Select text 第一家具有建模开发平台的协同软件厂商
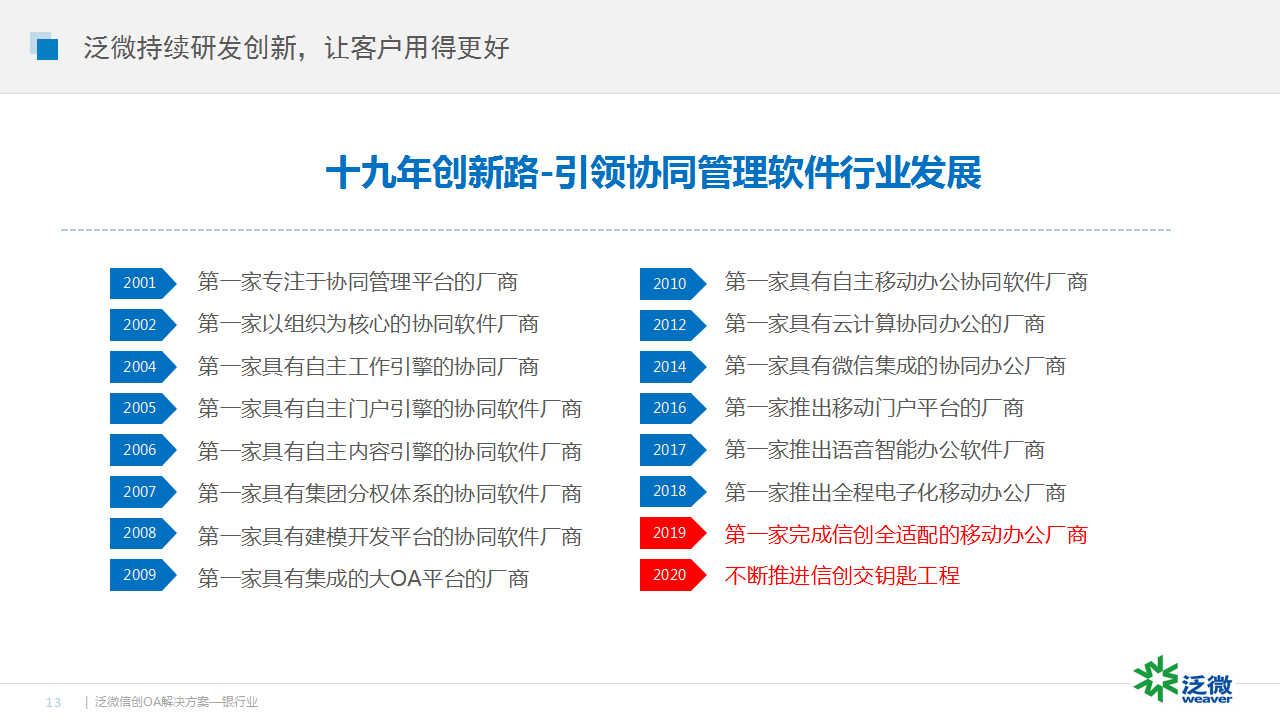The image size is (1280, 720). click(x=390, y=537)
